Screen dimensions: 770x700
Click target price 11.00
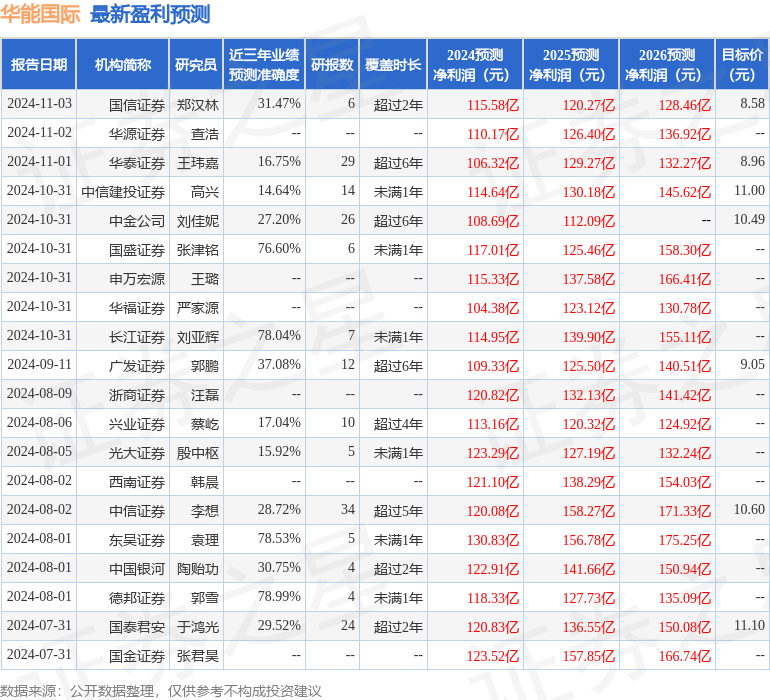tap(749, 191)
